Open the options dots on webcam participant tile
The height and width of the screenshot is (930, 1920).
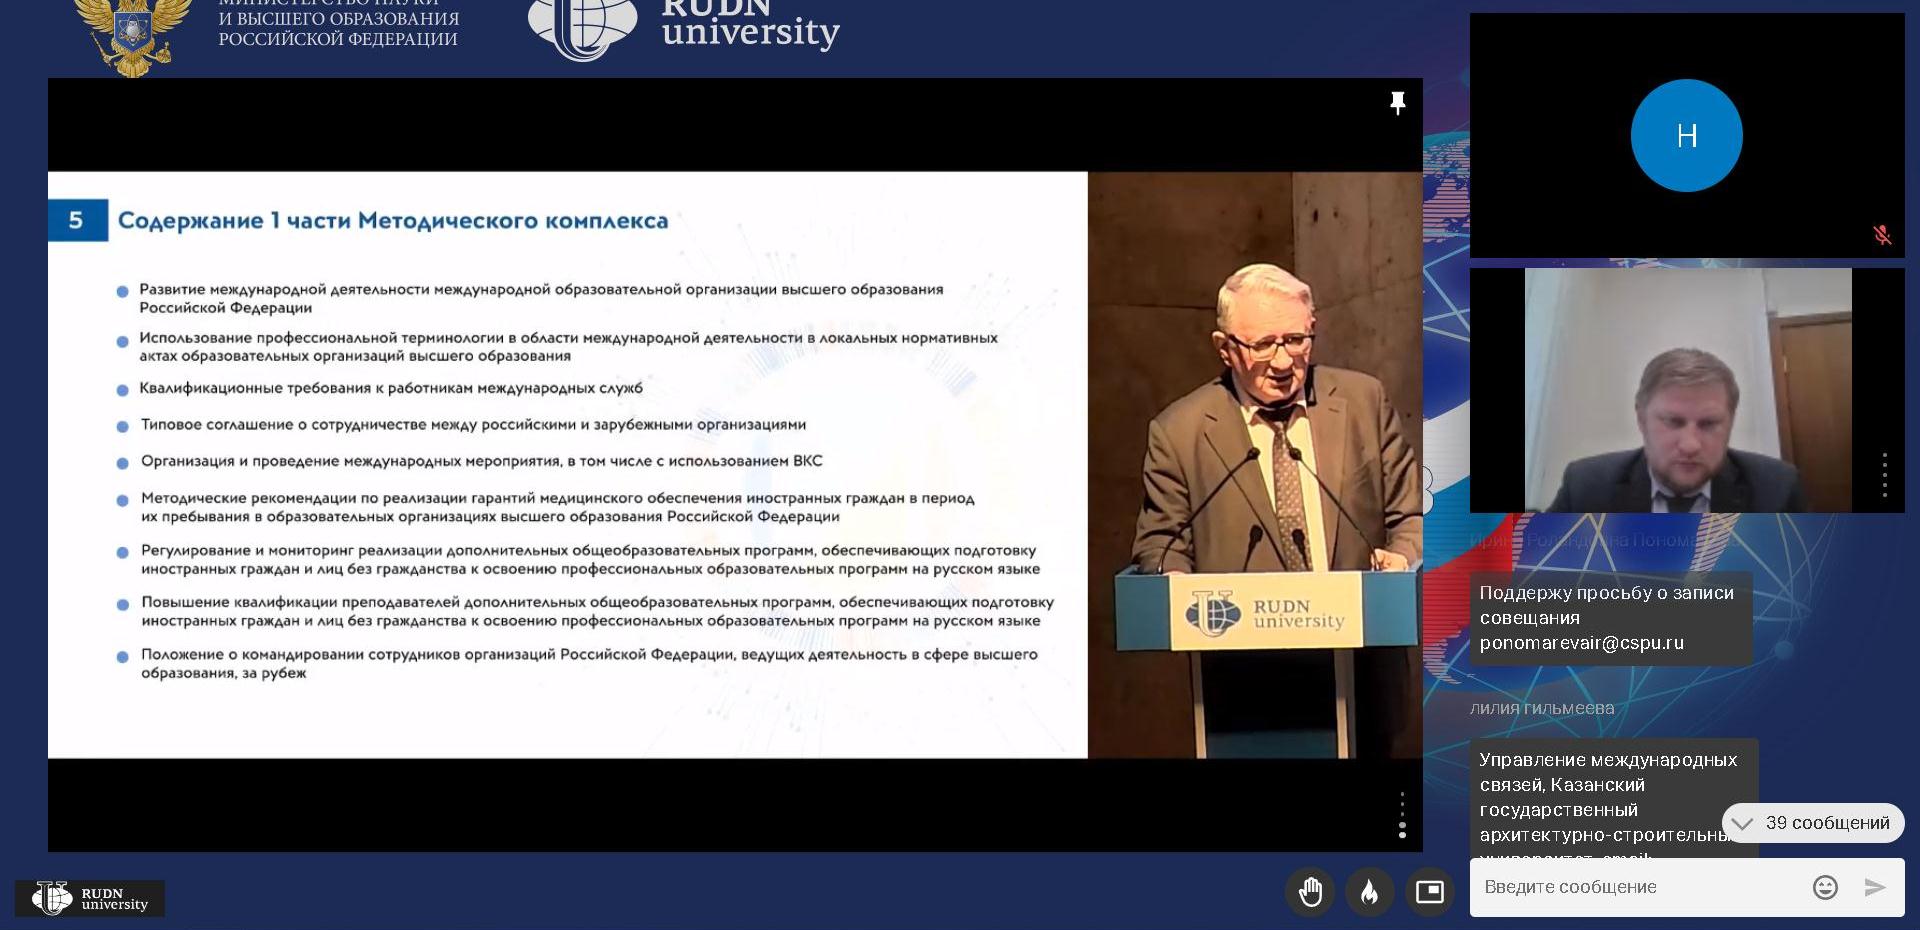pyautogui.click(x=1884, y=474)
